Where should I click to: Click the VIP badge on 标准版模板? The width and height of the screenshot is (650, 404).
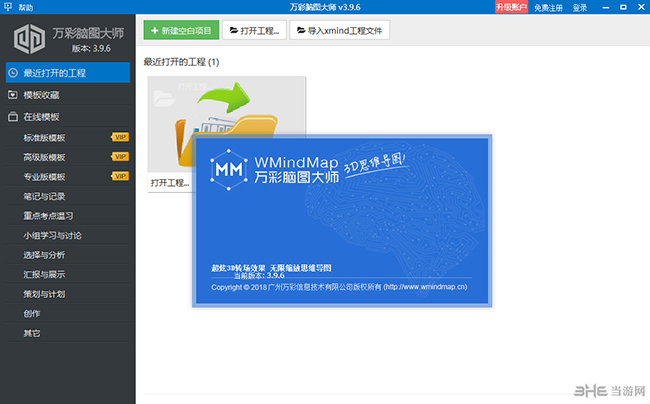120,137
